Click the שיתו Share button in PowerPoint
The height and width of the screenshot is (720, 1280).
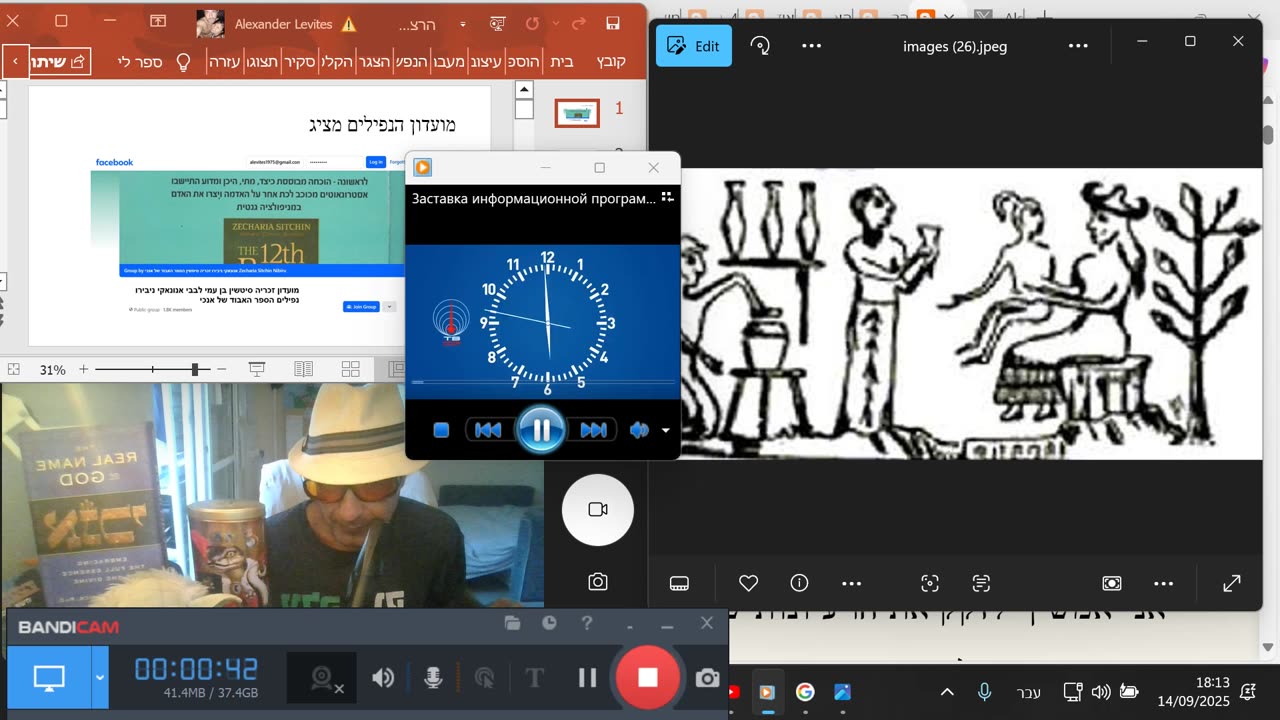(61, 61)
